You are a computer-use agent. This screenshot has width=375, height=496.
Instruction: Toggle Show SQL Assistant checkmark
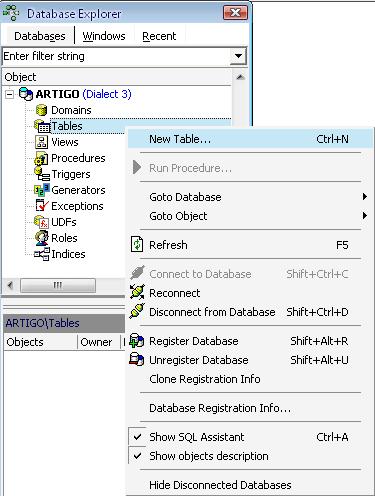(137, 436)
